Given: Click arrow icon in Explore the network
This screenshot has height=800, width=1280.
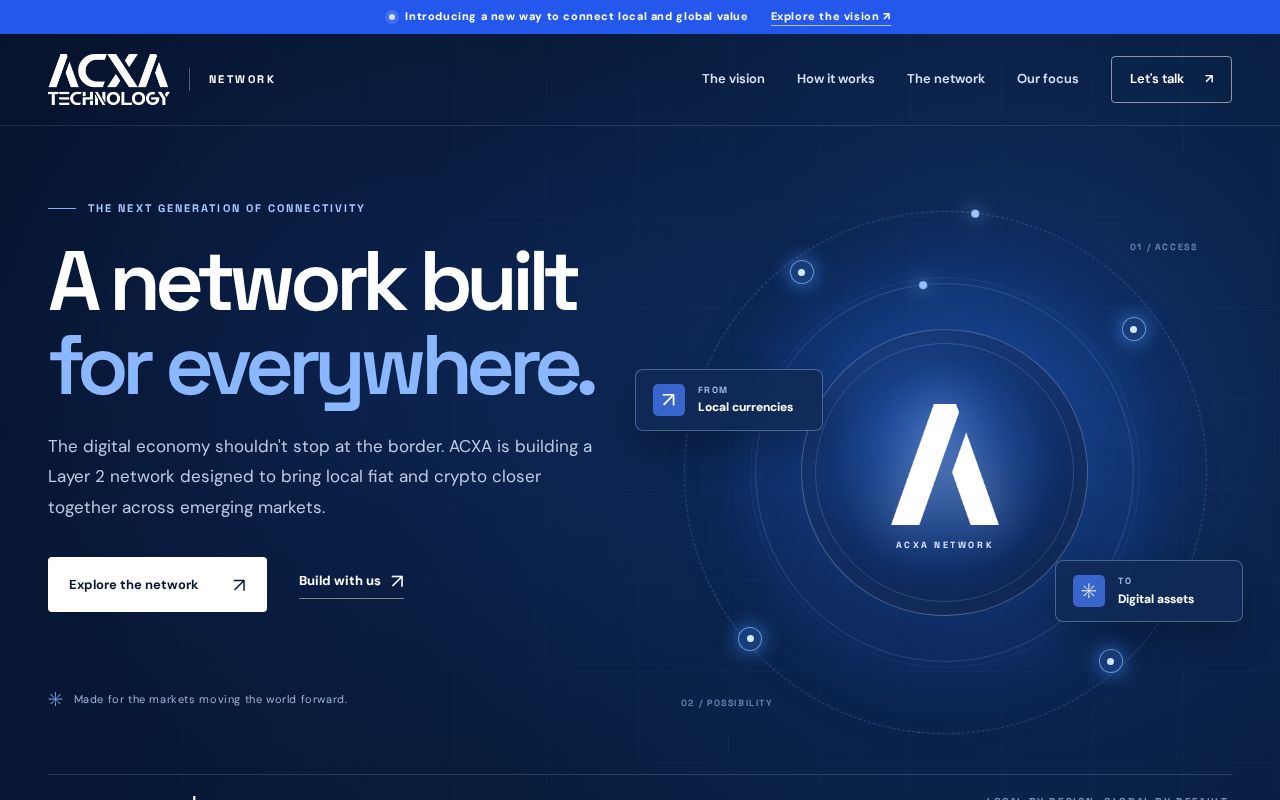Looking at the screenshot, I should point(239,585).
